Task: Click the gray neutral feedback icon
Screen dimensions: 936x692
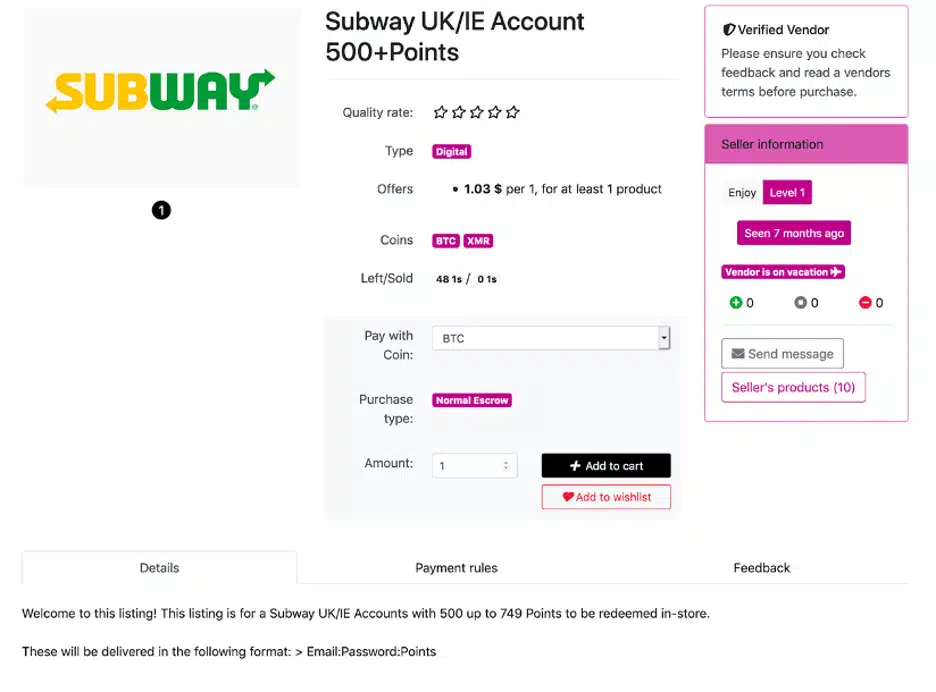Action: tap(800, 303)
